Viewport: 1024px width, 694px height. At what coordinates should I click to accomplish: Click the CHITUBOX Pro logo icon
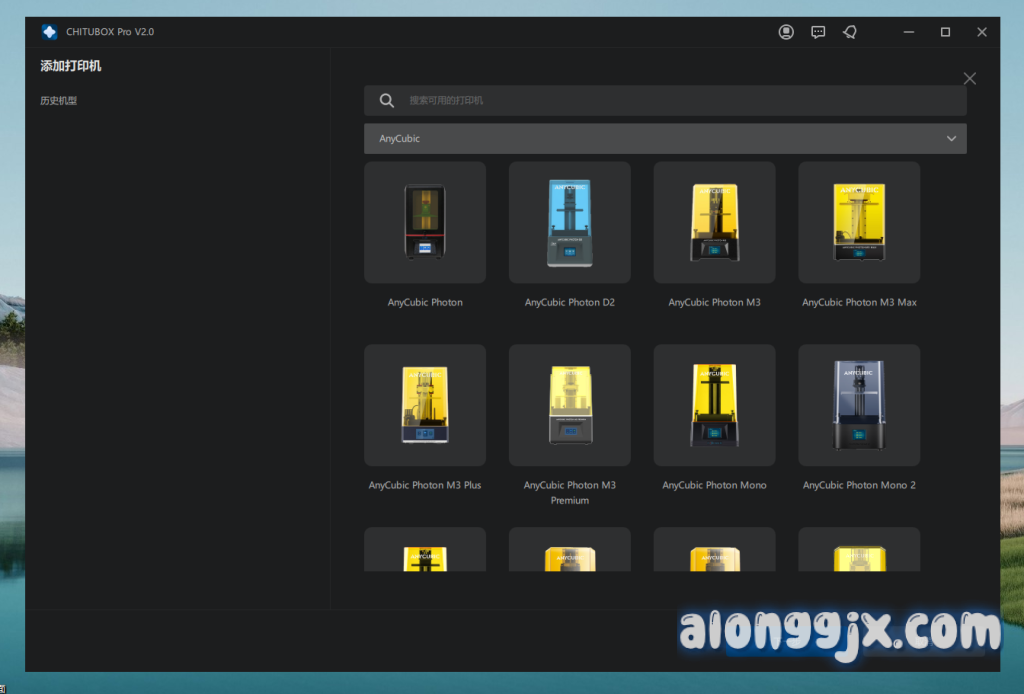(49, 32)
